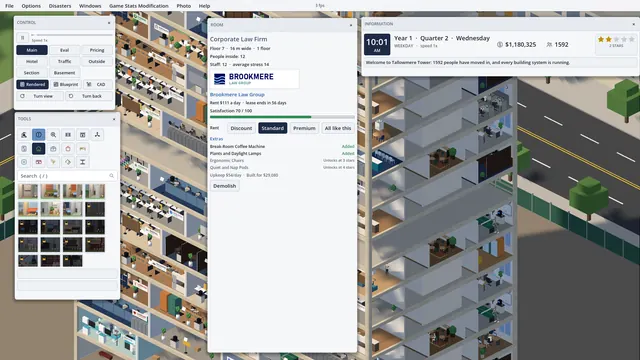Show the Main view in Control panel
This screenshot has width=640, height=360.
click(32, 50)
